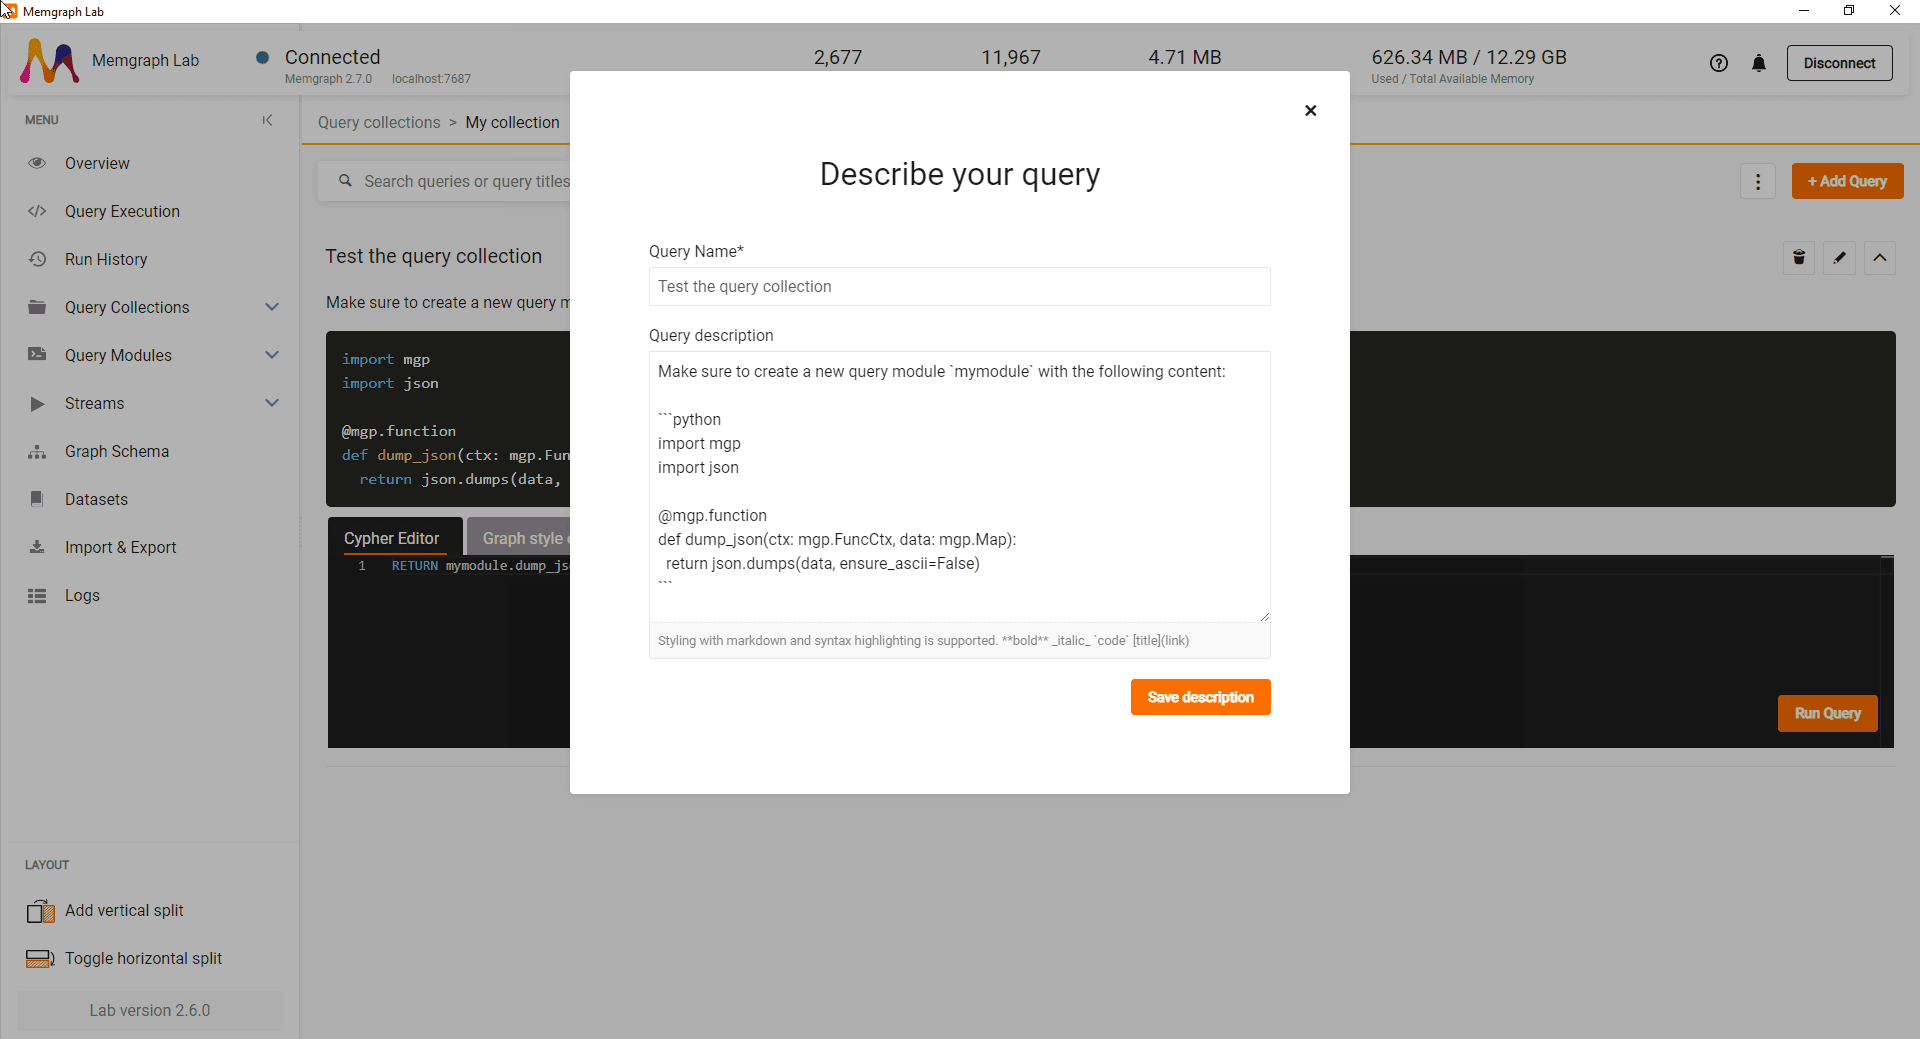Expand Streams submenu chevron

point(272,403)
